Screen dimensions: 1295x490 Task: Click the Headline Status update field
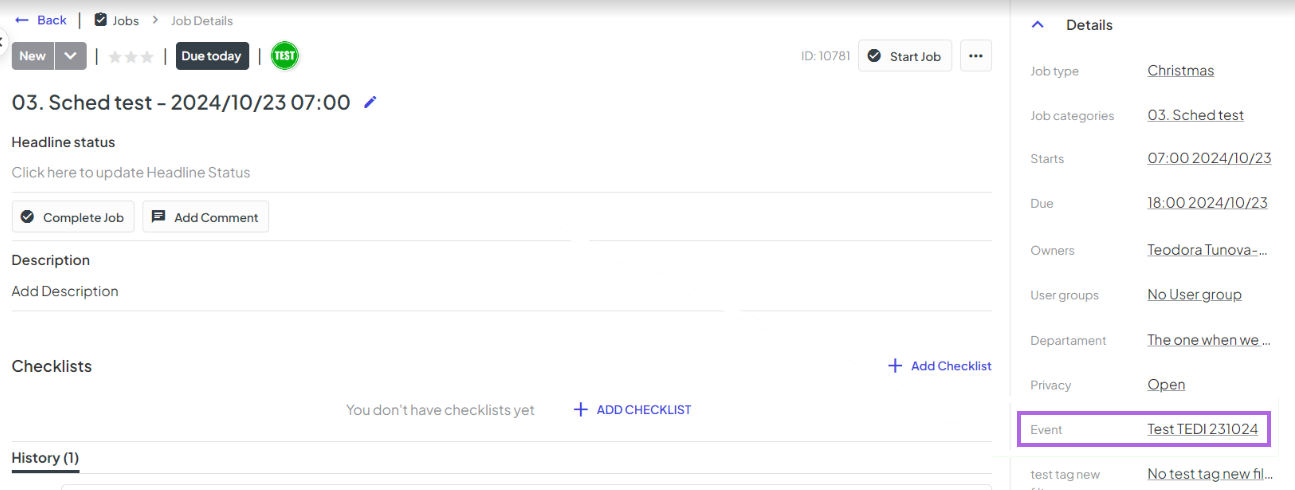click(x=131, y=172)
